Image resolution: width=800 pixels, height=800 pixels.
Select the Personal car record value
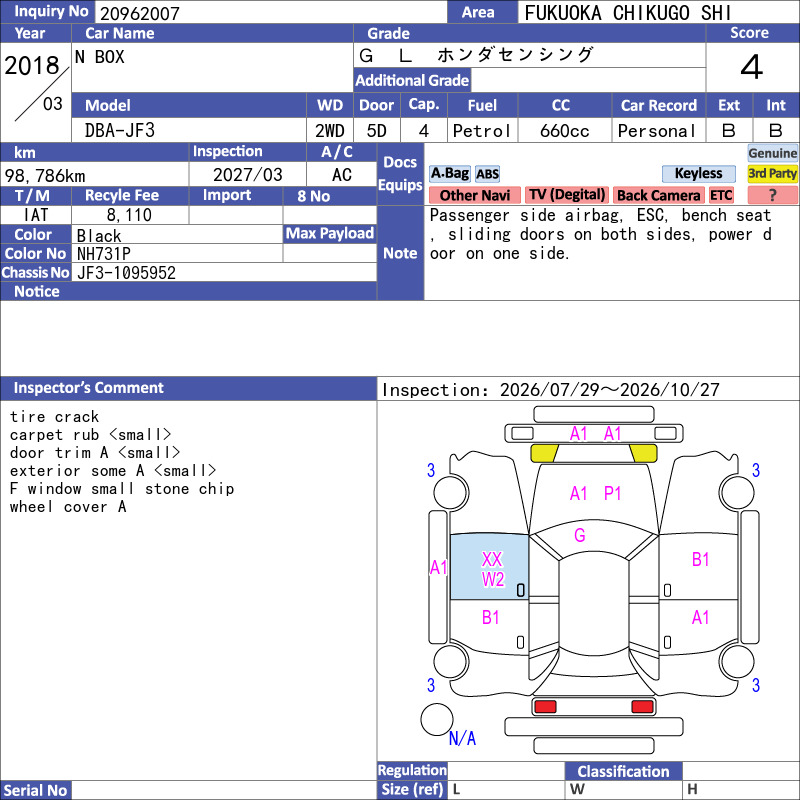click(657, 131)
